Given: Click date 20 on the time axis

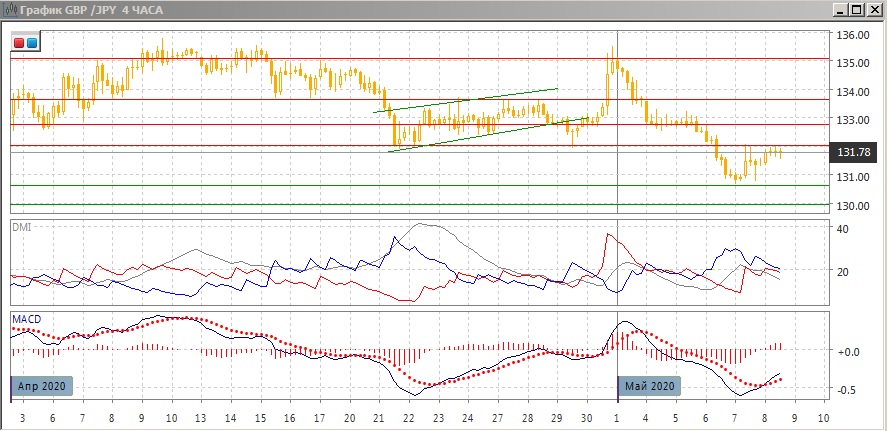Looking at the screenshot, I should tap(350, 418).
